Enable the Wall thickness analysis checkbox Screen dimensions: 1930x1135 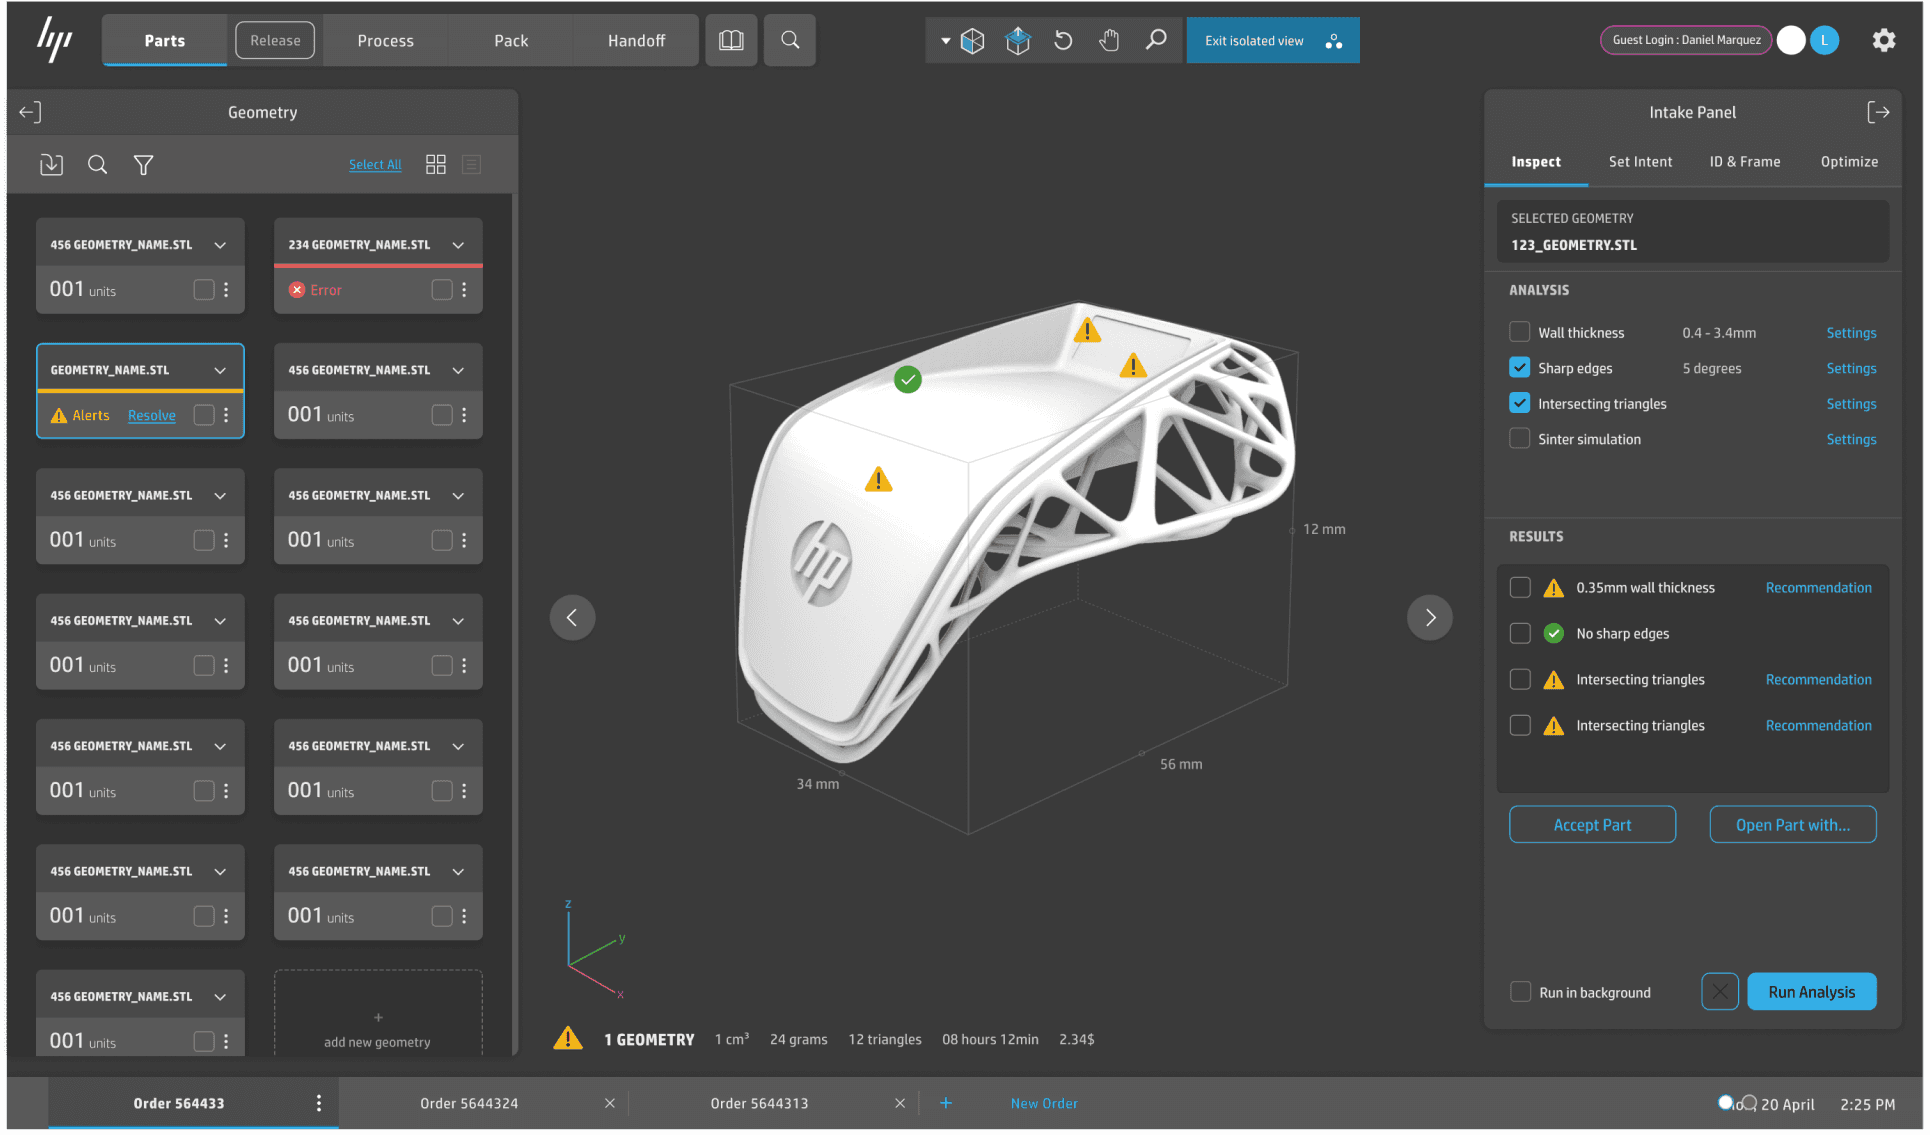1518,331
